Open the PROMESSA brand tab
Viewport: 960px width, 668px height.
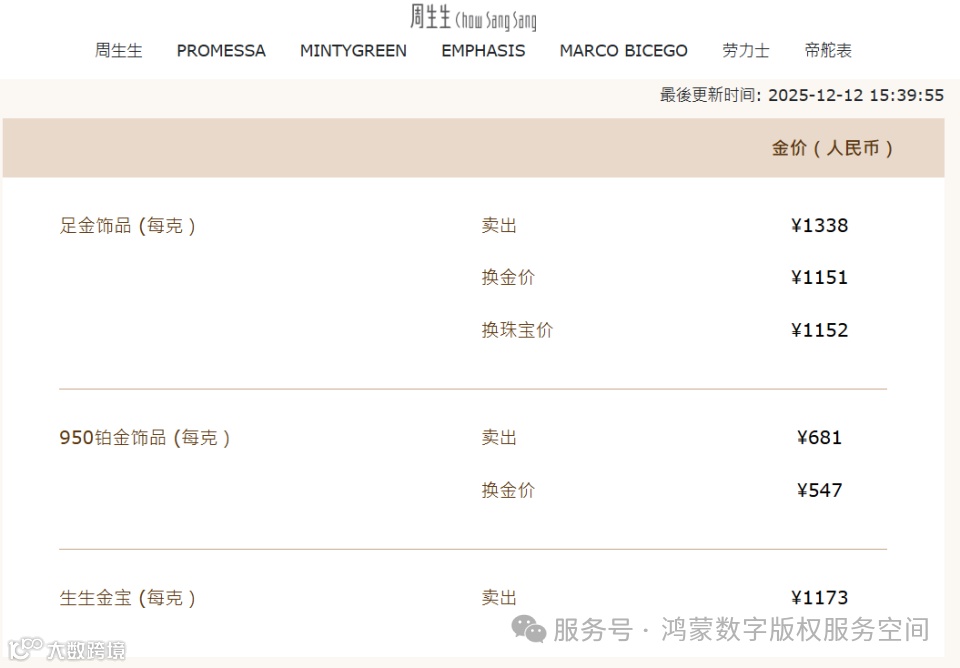tap(221, 50)
